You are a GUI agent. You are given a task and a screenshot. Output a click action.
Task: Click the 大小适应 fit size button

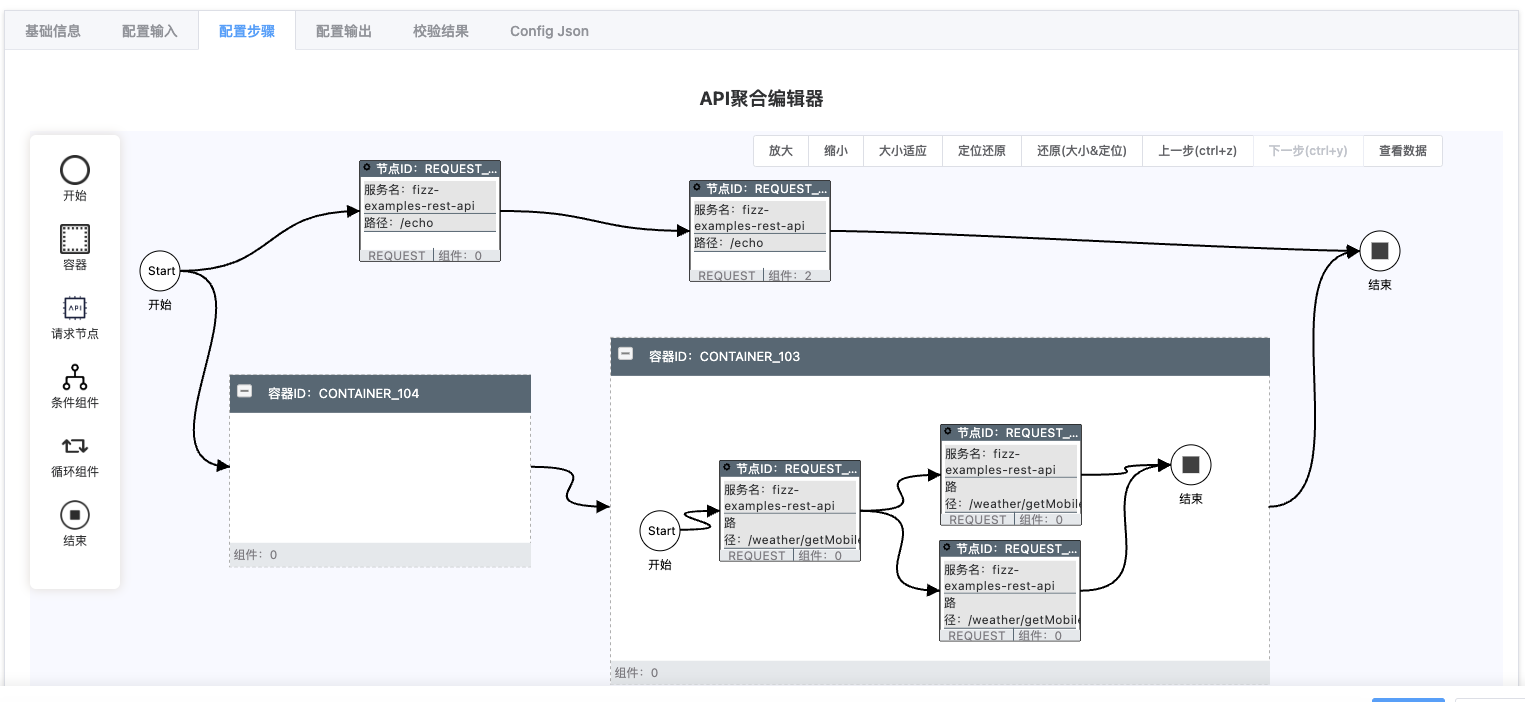(x=902, y=151)
